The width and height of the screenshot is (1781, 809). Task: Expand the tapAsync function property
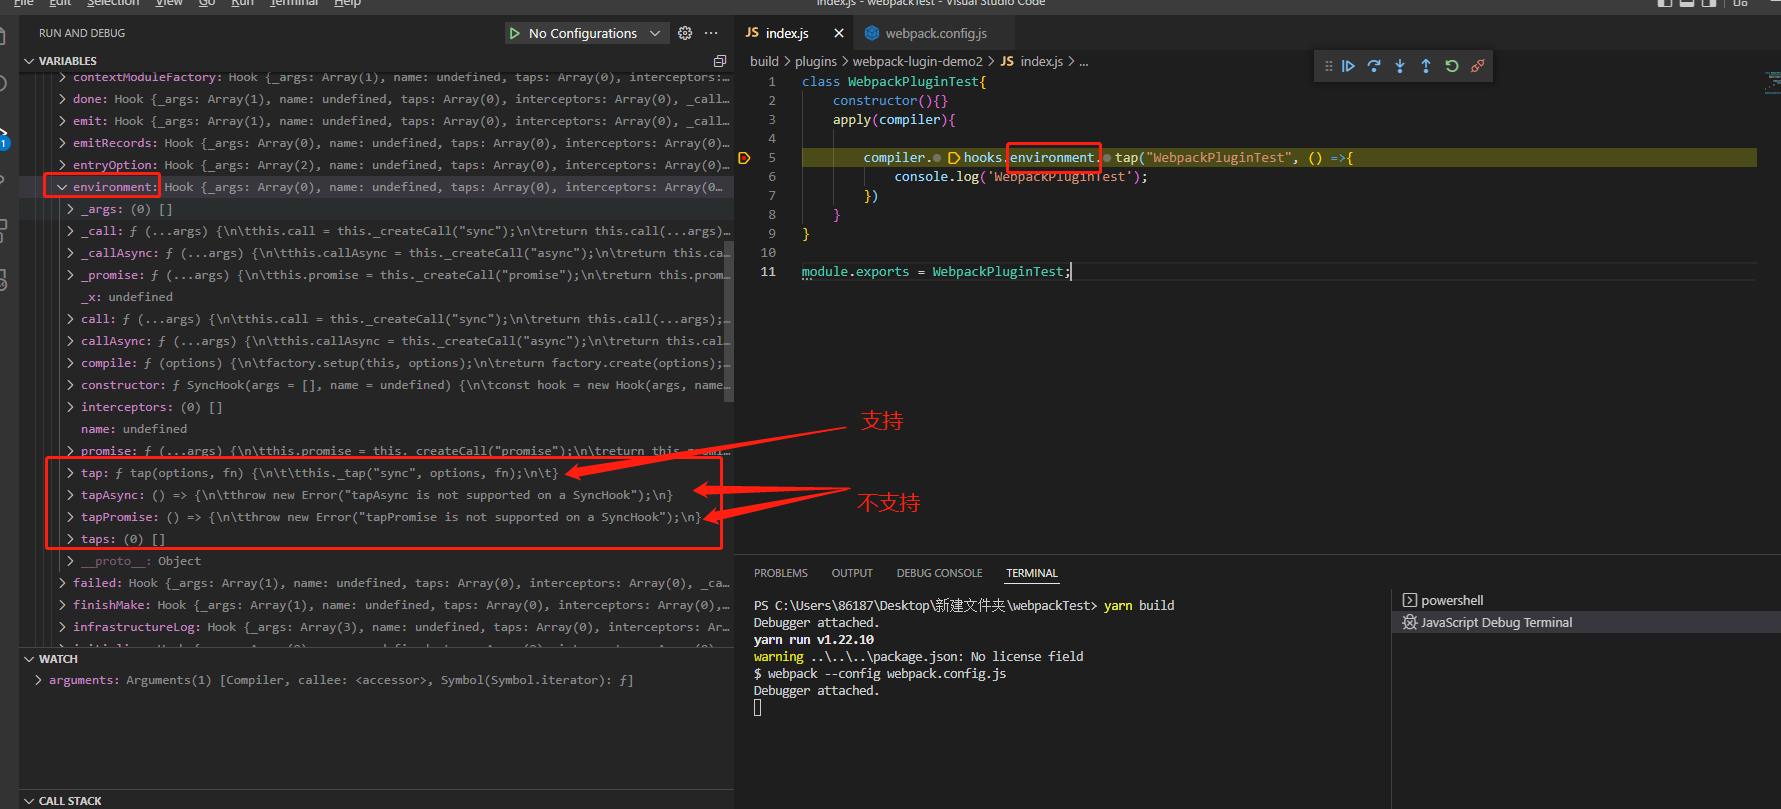click(x=70, y=495)
